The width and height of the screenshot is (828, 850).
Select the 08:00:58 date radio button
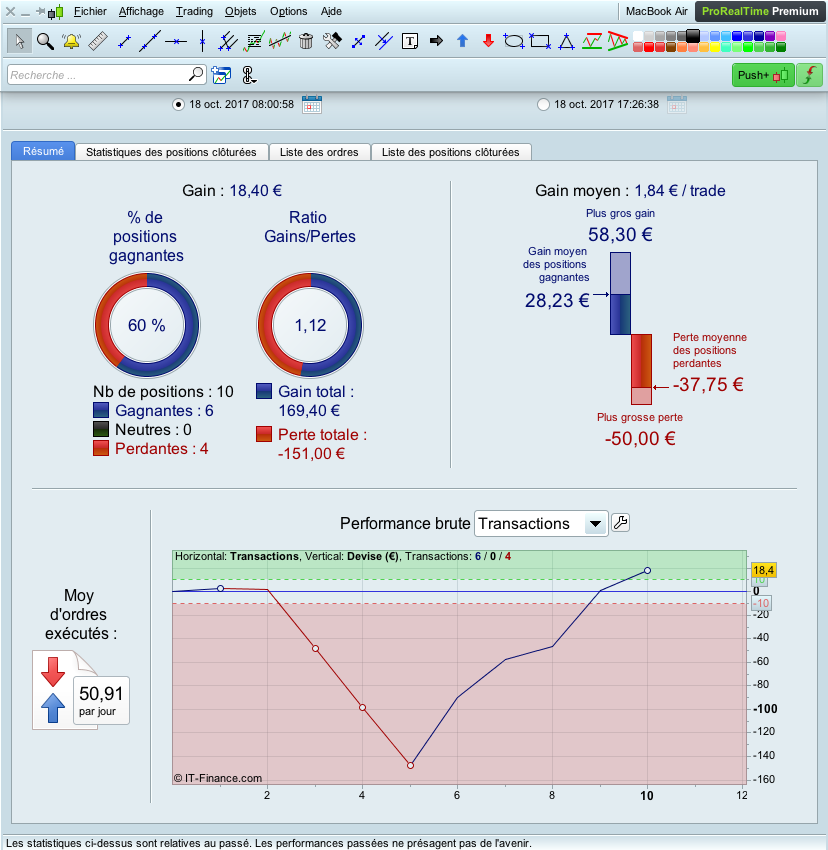(178, 105)
